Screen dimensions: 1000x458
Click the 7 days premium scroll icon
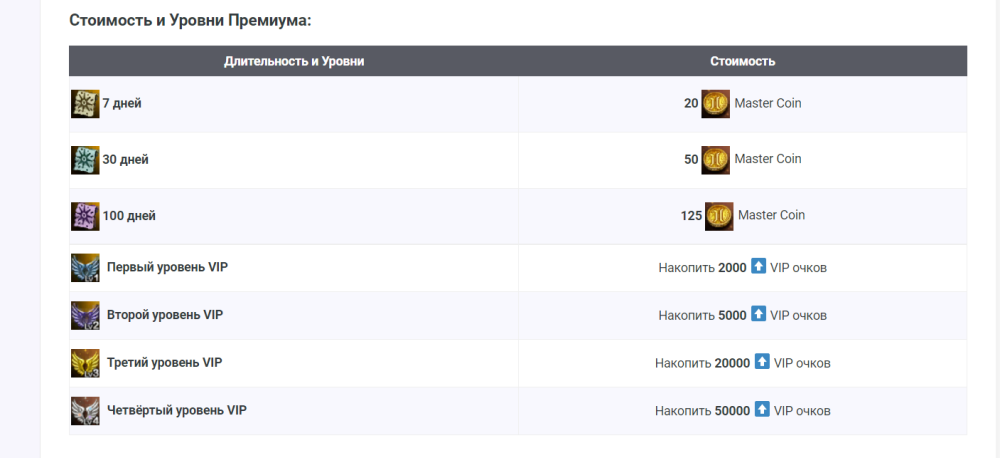(x=85, y=104)
